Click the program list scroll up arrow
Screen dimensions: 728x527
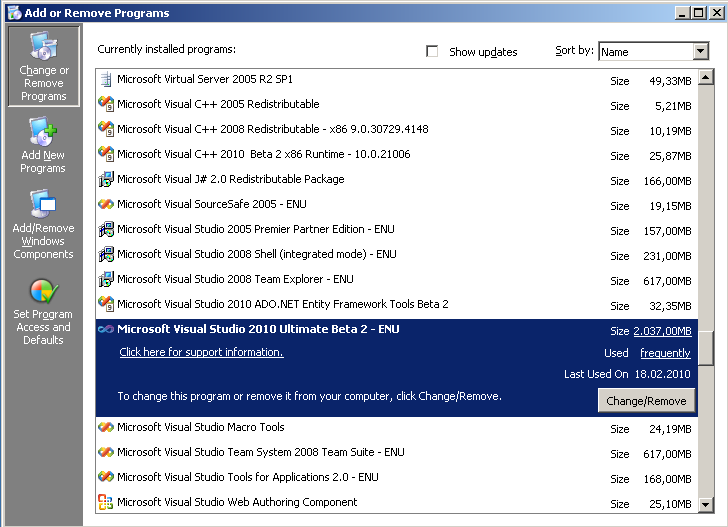click(706, 77)
